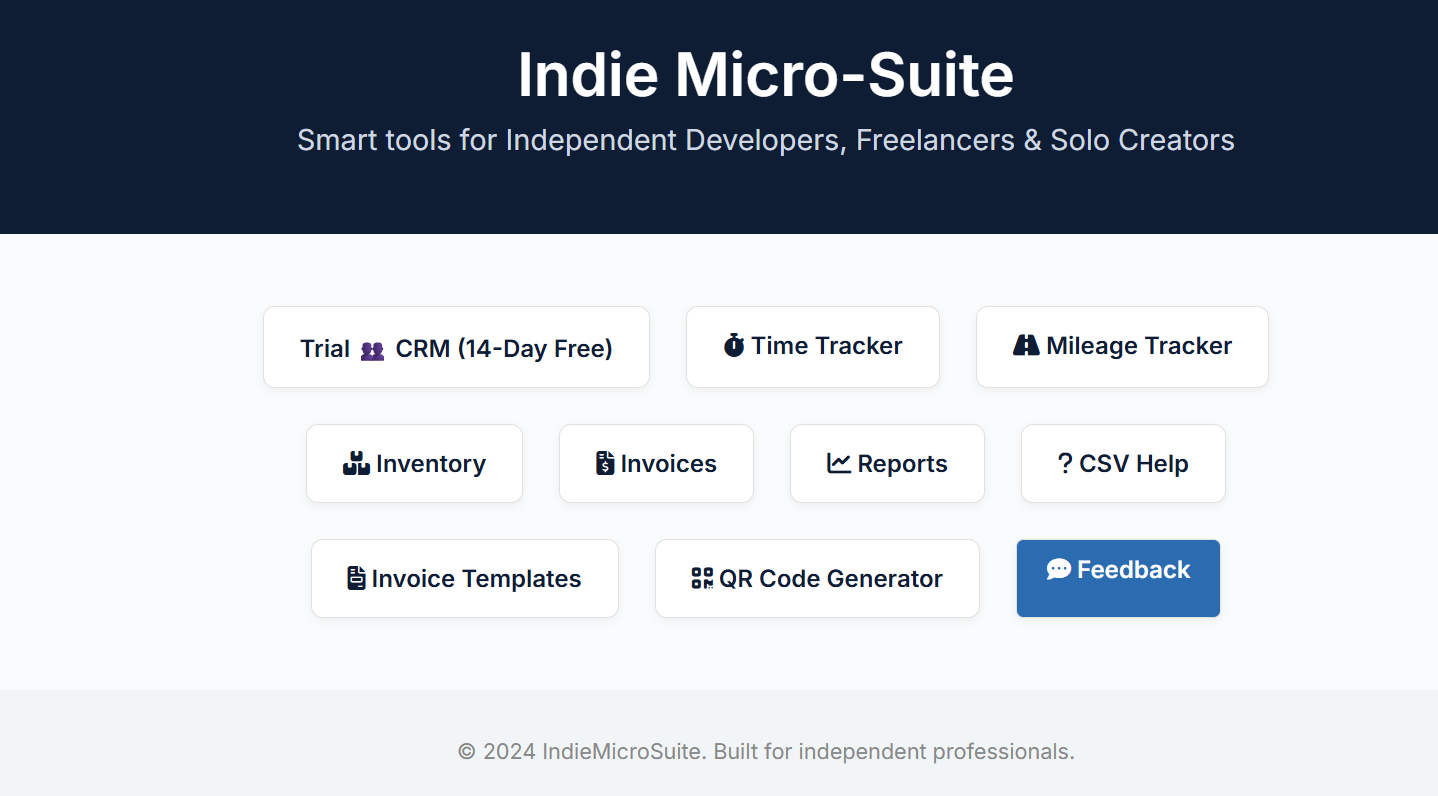Viewport: 1438px width, 796px height.
Task: Open the Invoices tool
Action: point(656,463)
